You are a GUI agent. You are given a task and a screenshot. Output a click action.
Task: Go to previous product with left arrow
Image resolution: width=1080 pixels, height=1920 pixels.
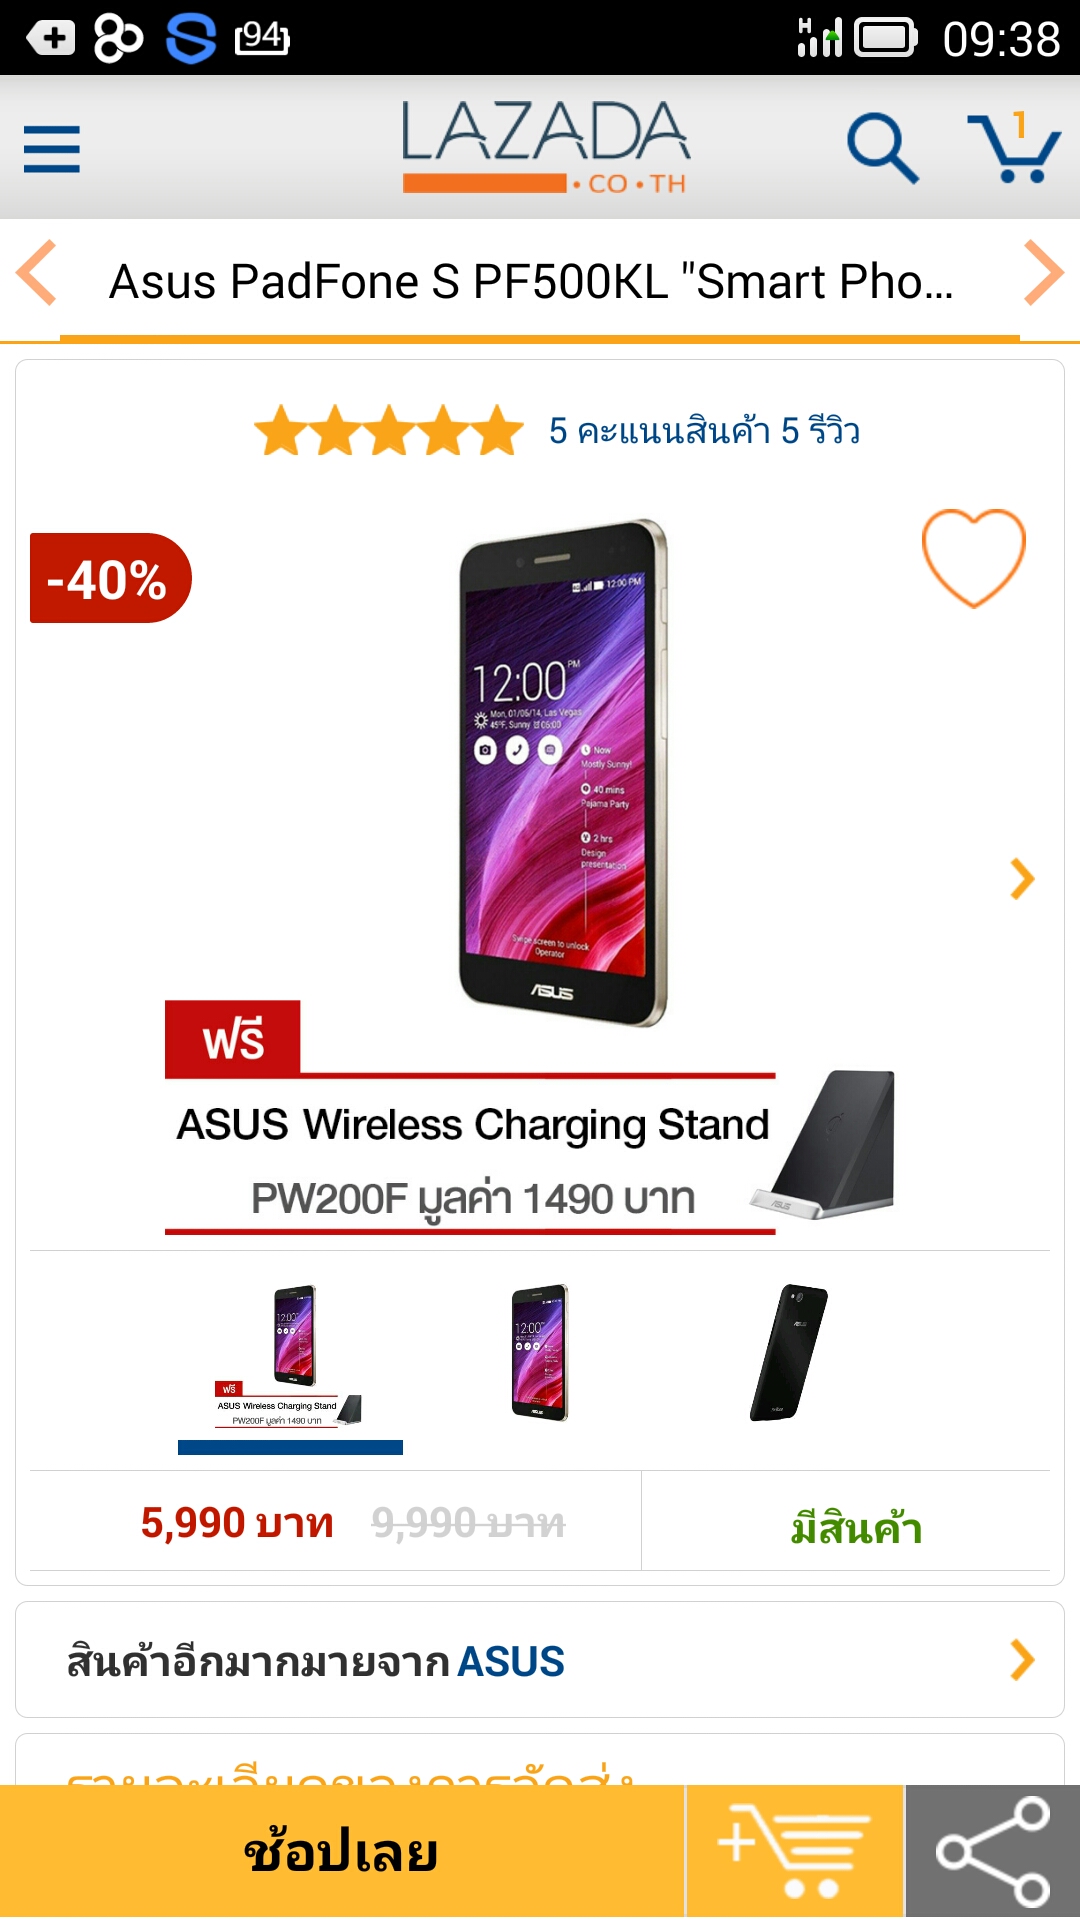pos(37,273)
